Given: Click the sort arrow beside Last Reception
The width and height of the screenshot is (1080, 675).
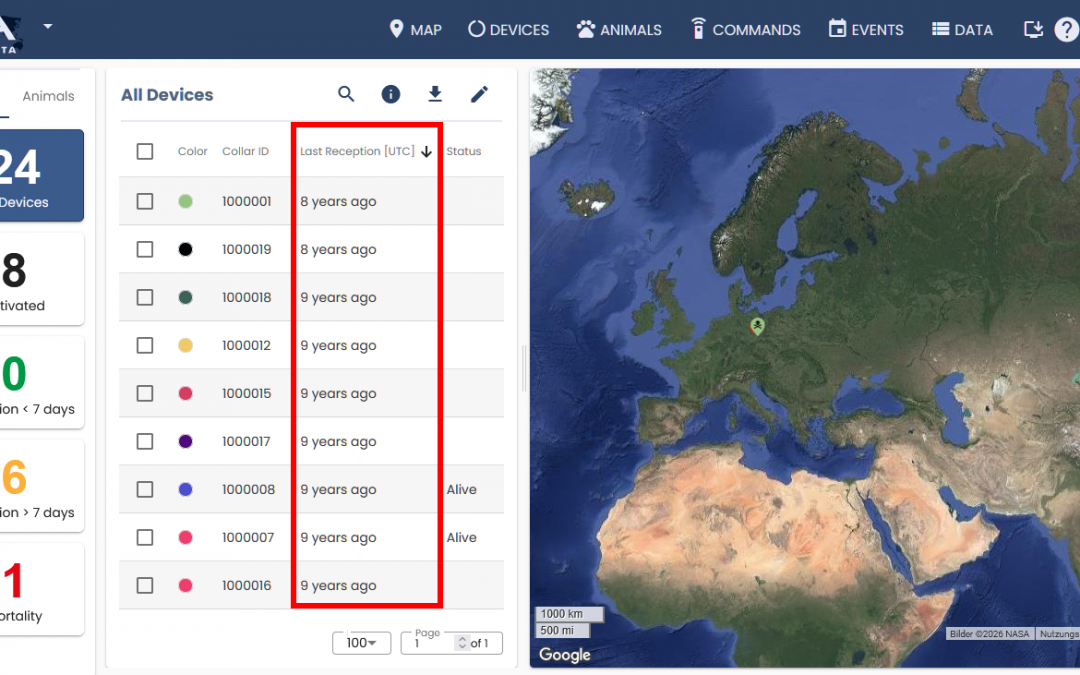Looking at the screenshot, I should 426,152.
